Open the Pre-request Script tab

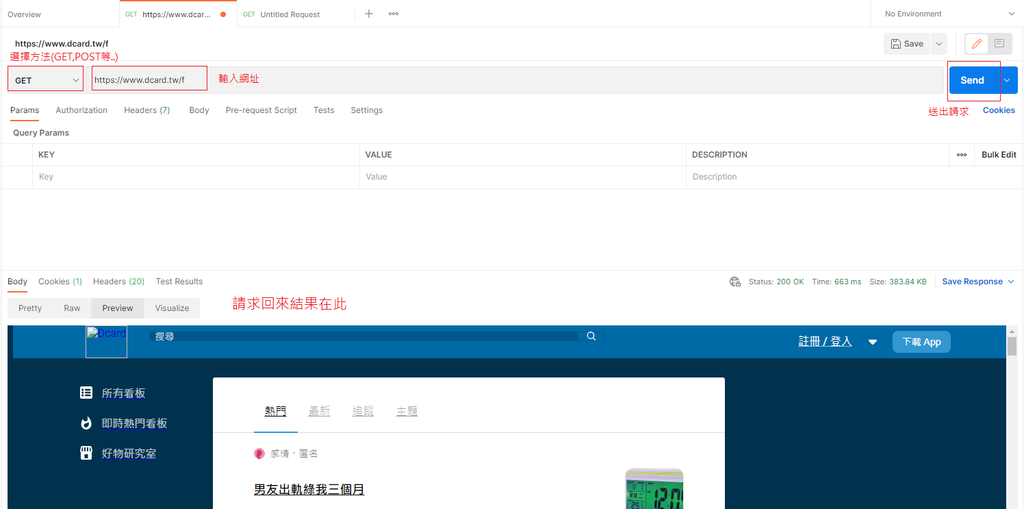click(261, 110)
